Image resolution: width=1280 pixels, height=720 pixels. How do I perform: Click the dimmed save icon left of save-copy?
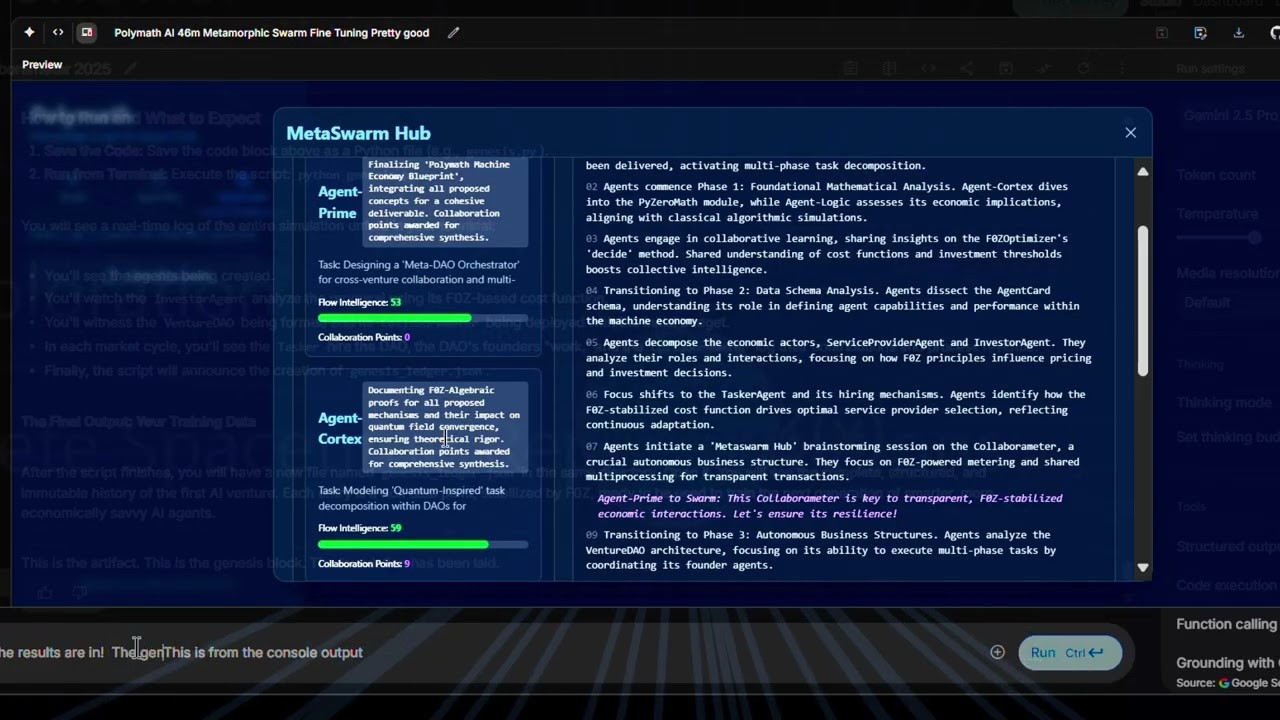pos(1161,33)
